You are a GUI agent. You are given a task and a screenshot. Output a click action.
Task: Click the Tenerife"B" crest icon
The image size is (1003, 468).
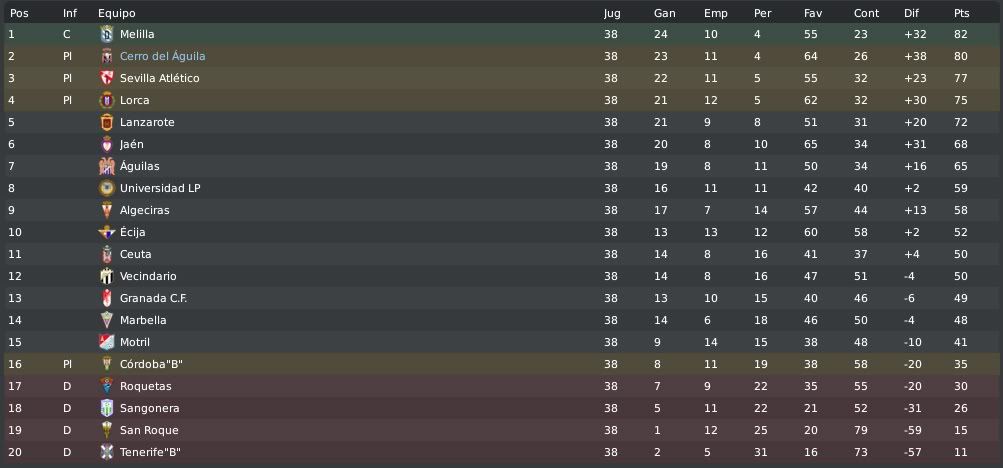[x=107, y=452]
